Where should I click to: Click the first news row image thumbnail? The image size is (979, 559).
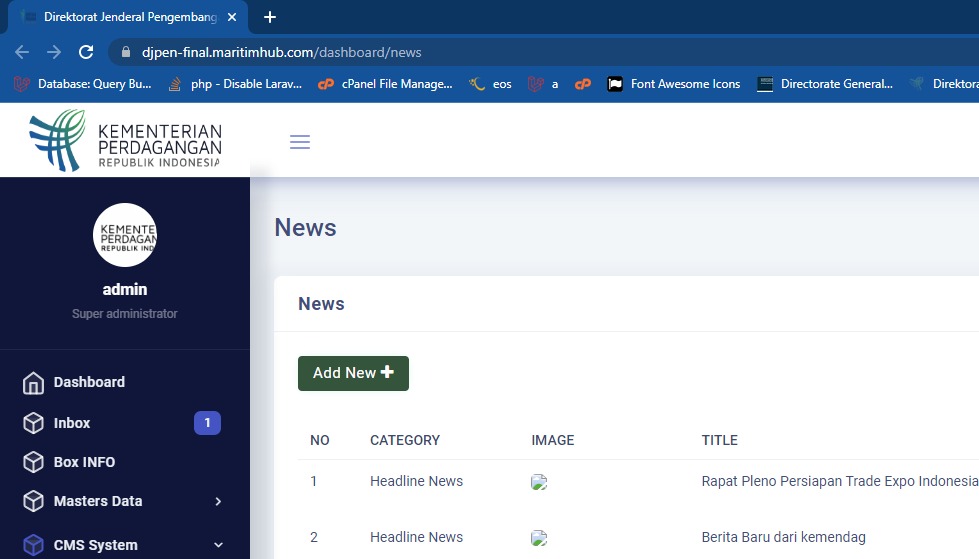point(539,482)
